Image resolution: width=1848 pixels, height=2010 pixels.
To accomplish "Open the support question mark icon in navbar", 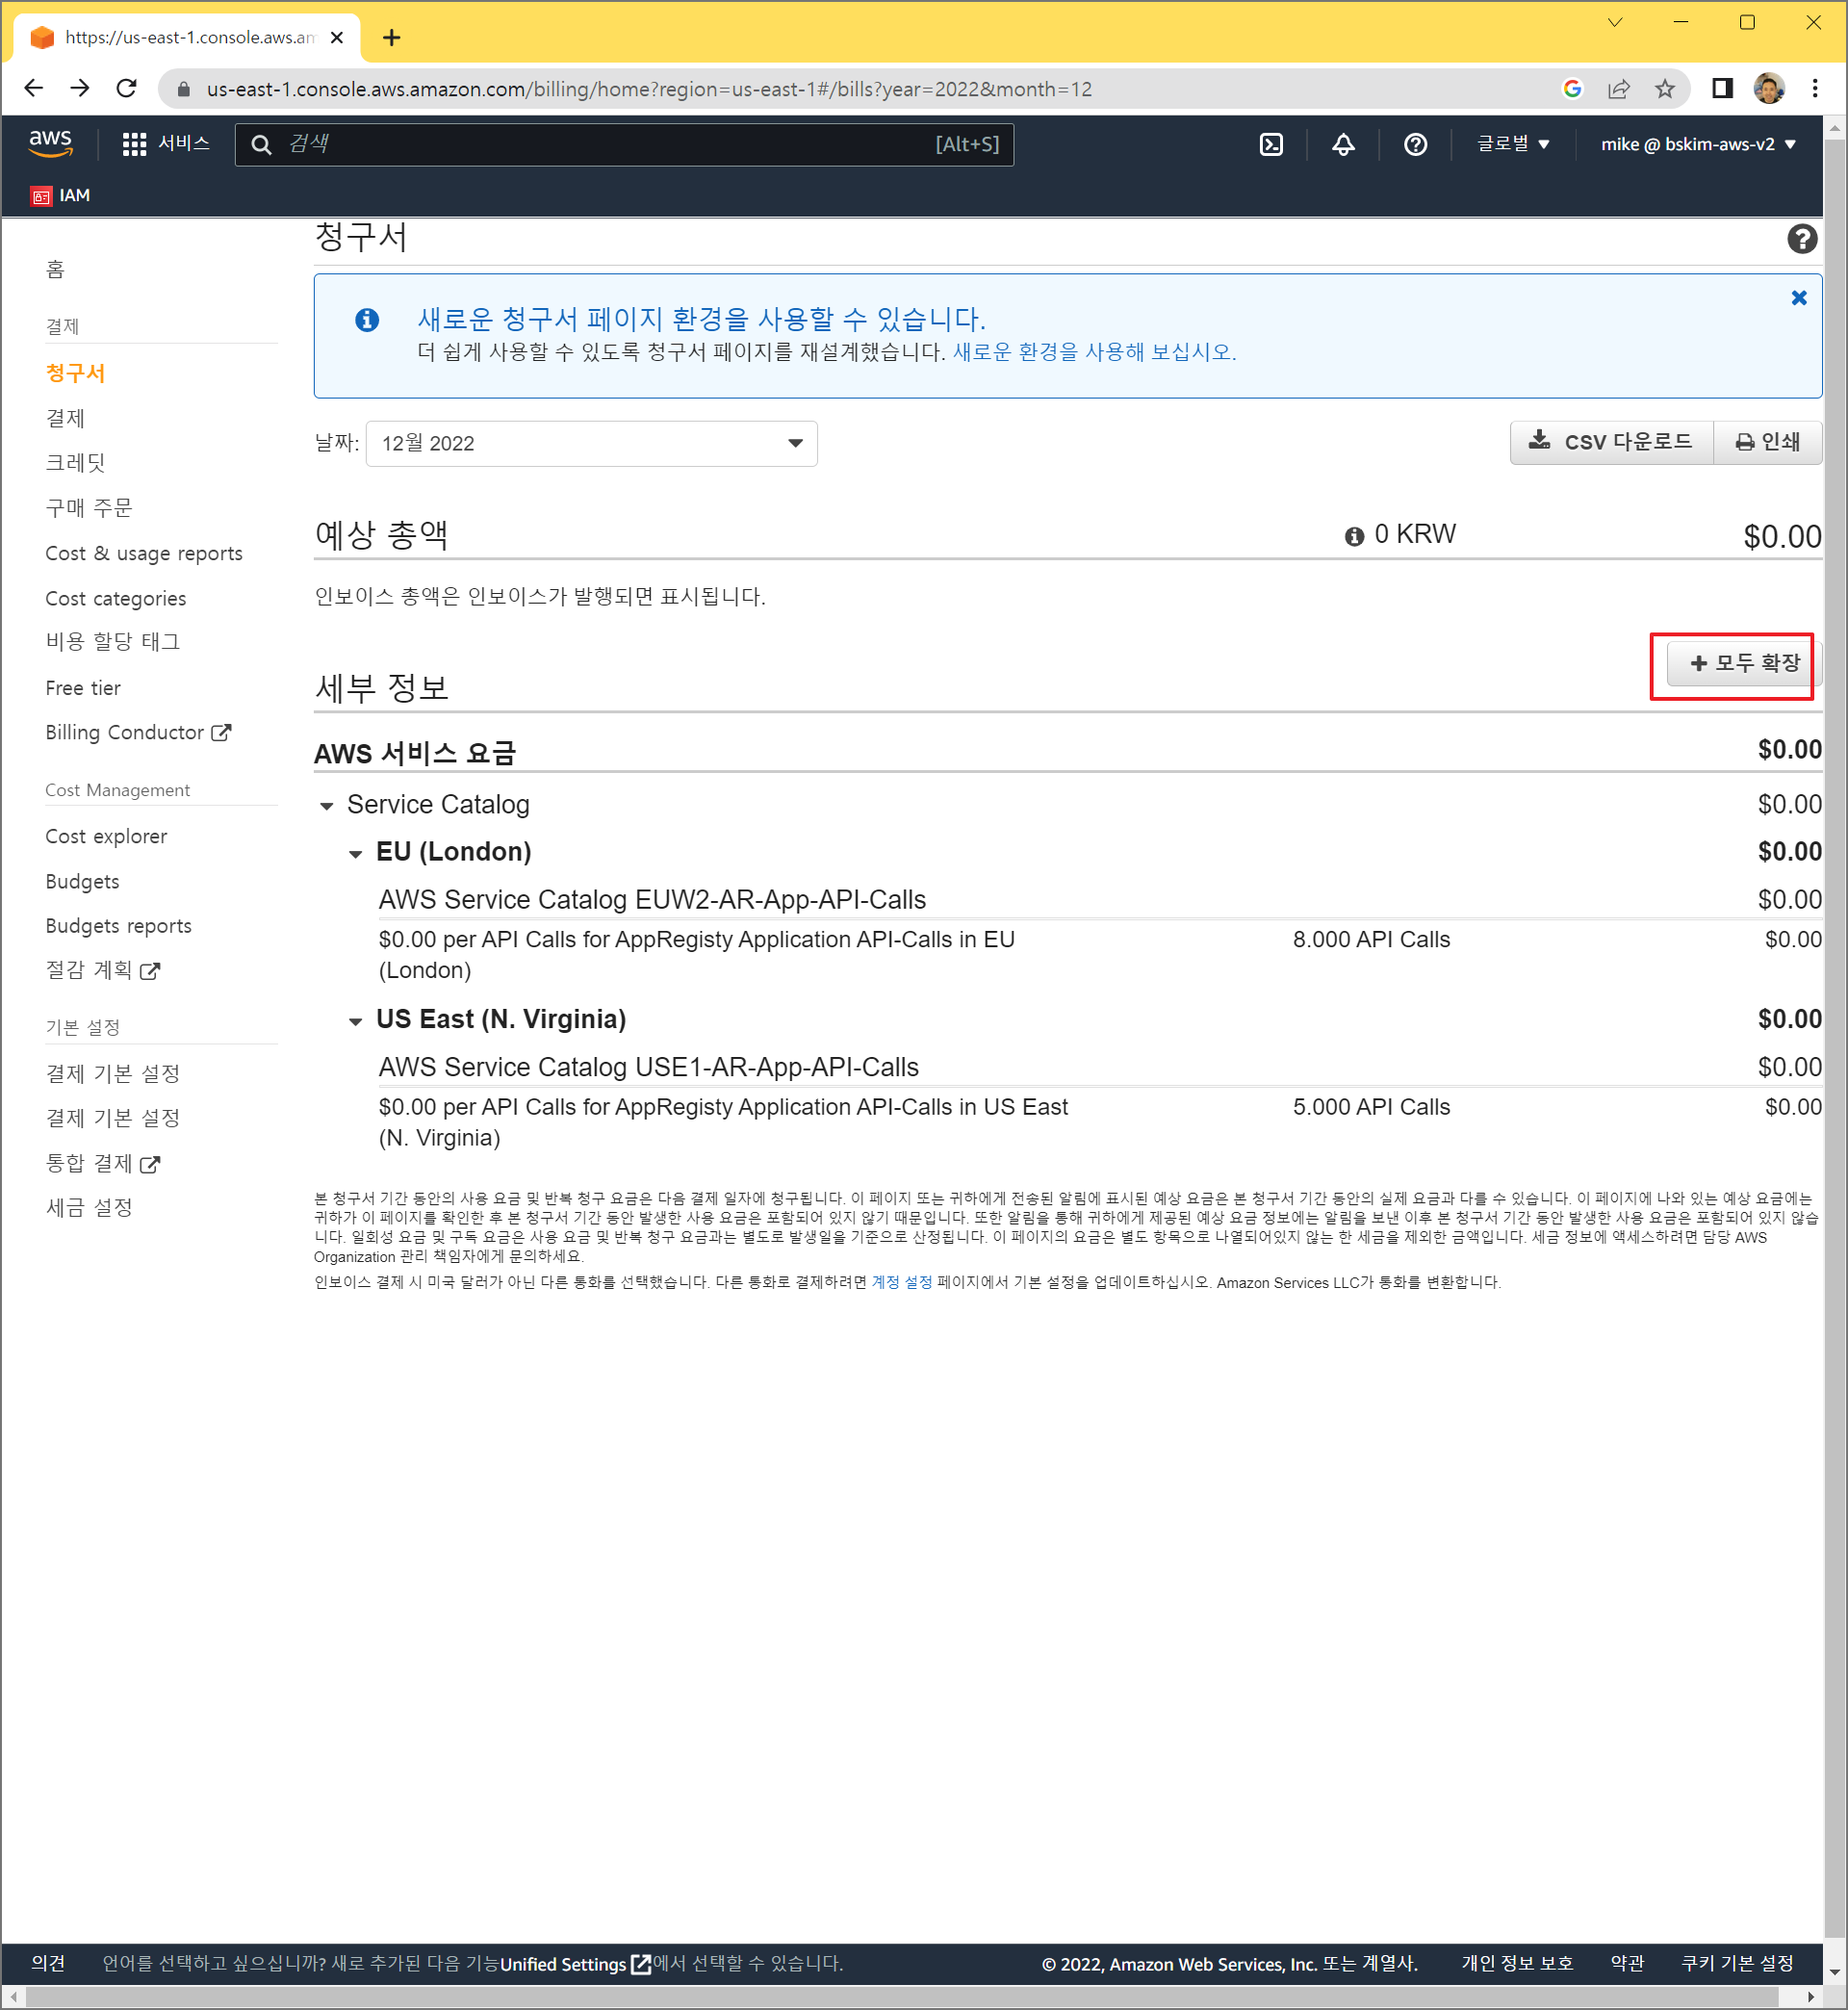I will [x=1415, y=145].
